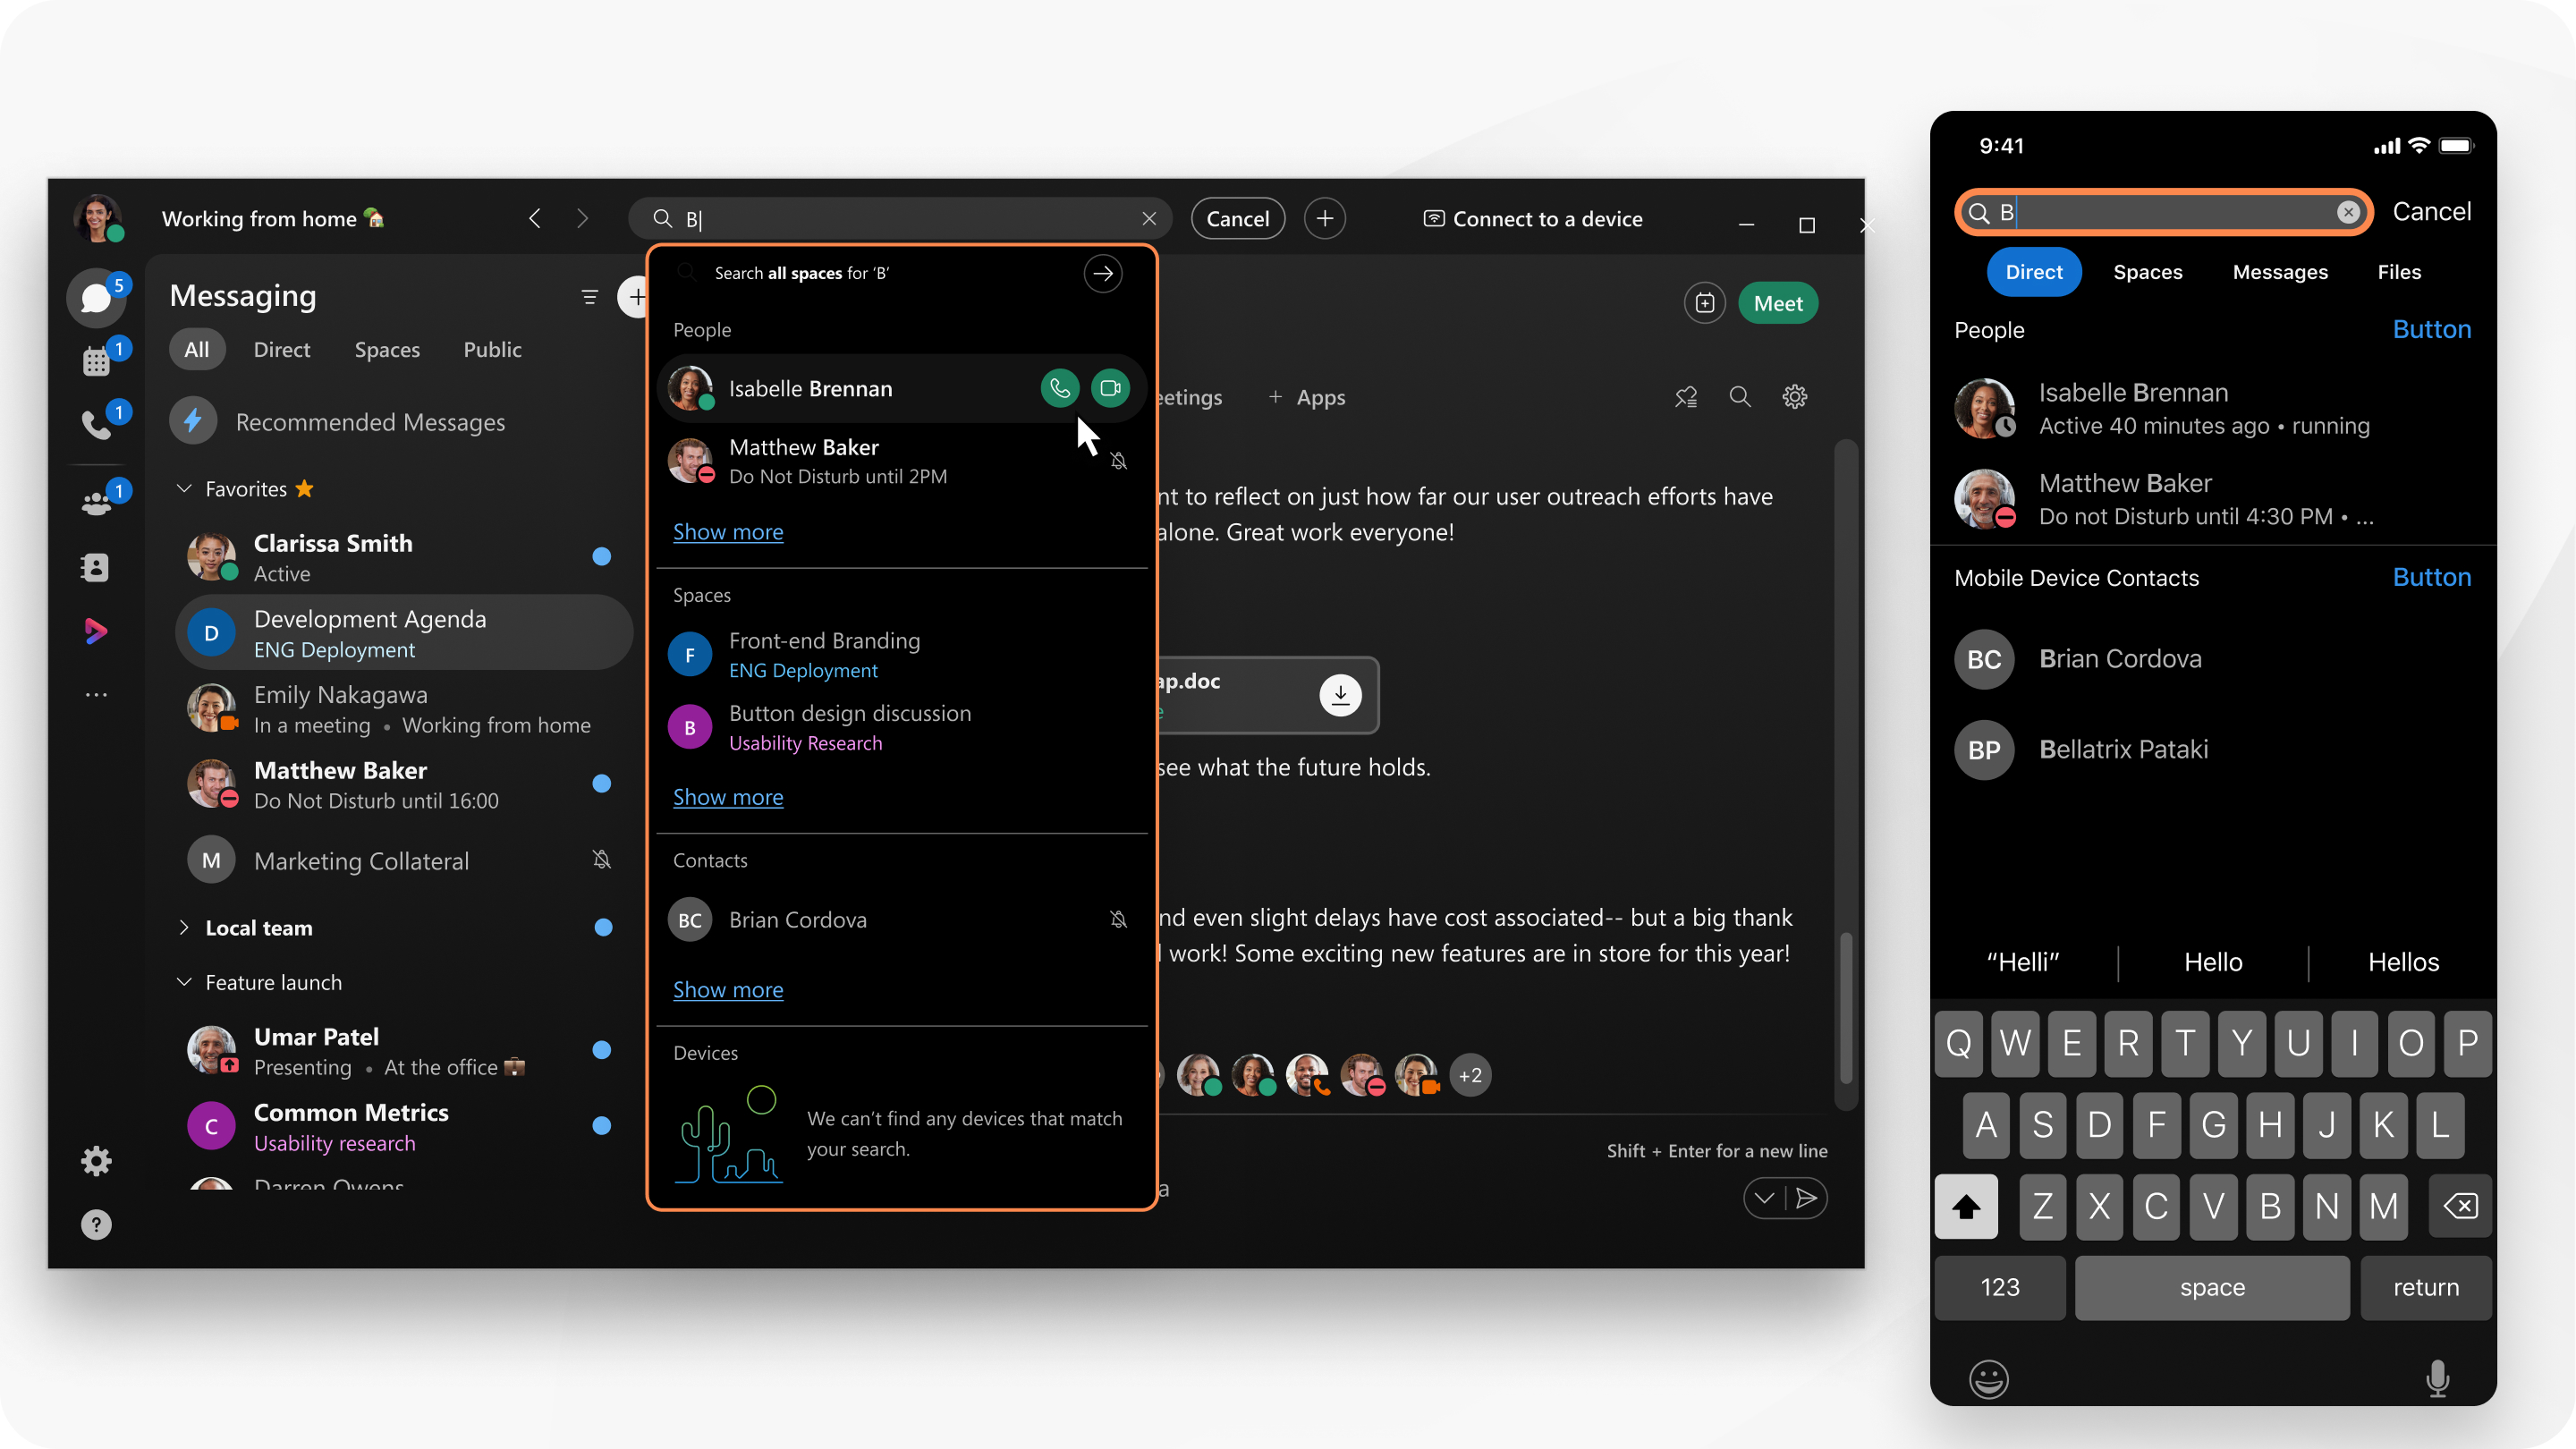Click the search icon in the channel header
This screenshot has height=1449, width=2576.
(1741, 396)
